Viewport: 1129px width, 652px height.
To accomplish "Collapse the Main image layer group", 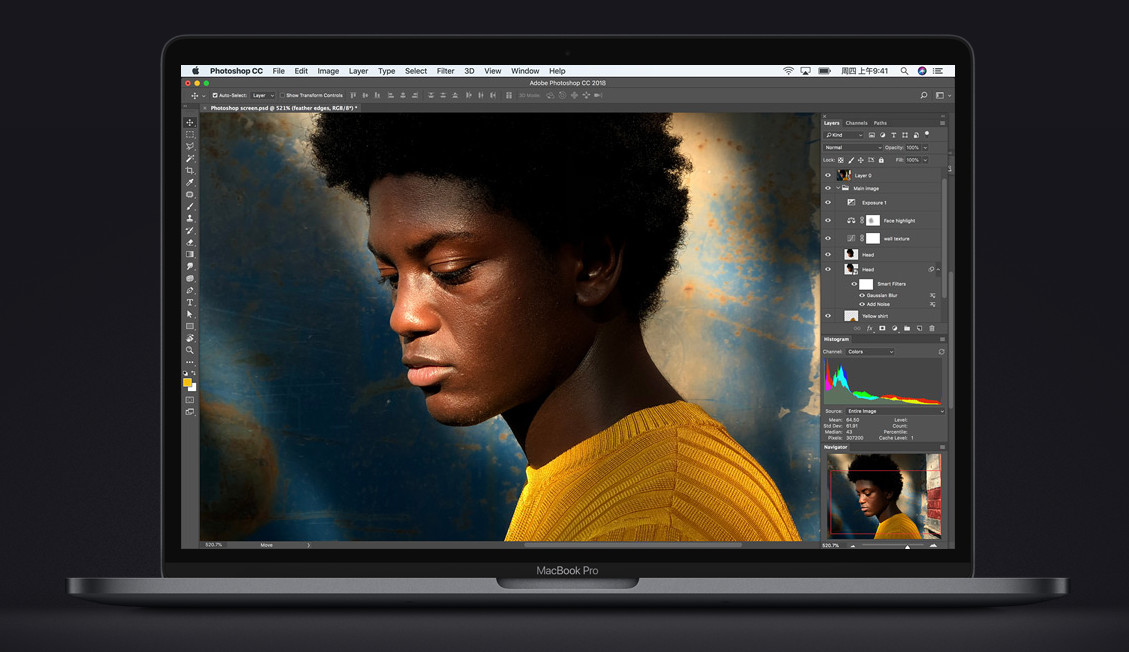I will (x=836, y=187).
